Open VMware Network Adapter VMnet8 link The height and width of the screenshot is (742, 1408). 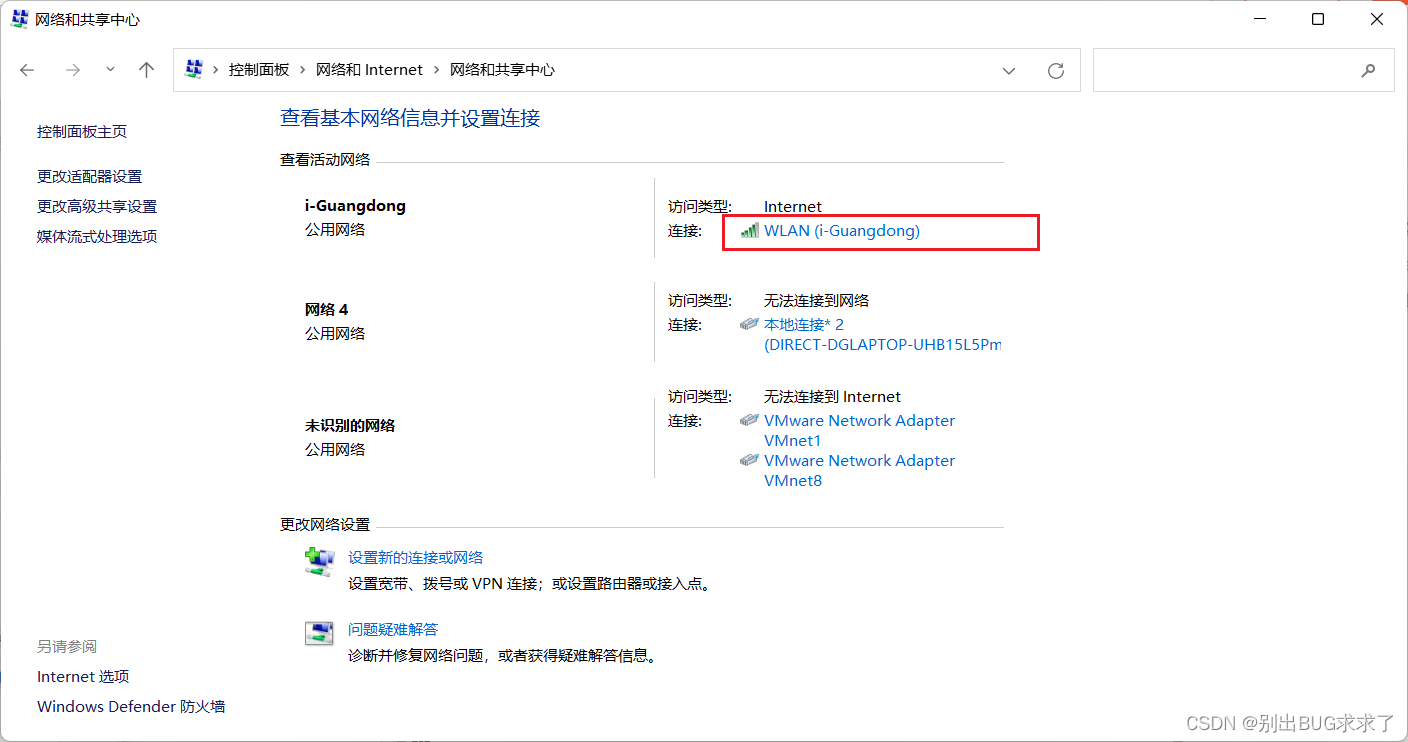(859, 471)
